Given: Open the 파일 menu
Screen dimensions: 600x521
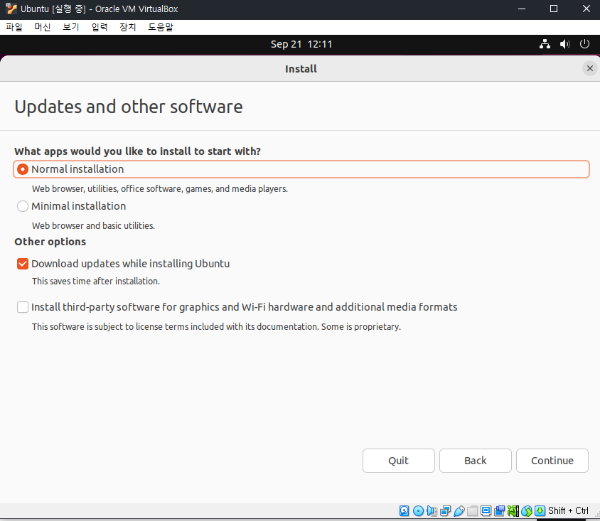Looking at the screenshot, I should 14,27.
